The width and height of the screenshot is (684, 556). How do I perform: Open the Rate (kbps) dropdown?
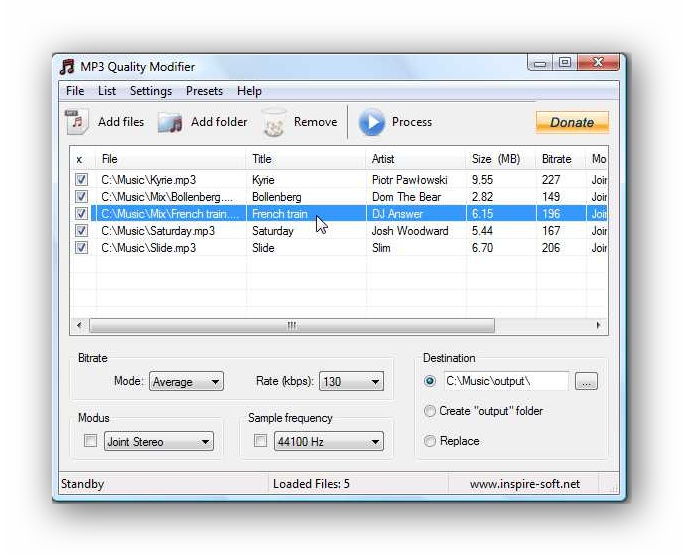pyautogui.click(x=351, y=382)
